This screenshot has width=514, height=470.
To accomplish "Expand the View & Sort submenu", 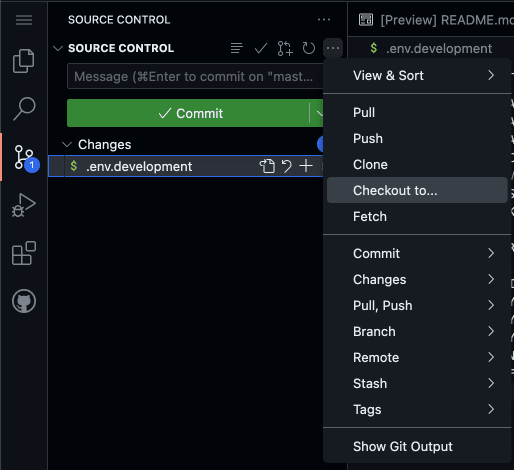I will click(x=417, y=75).
